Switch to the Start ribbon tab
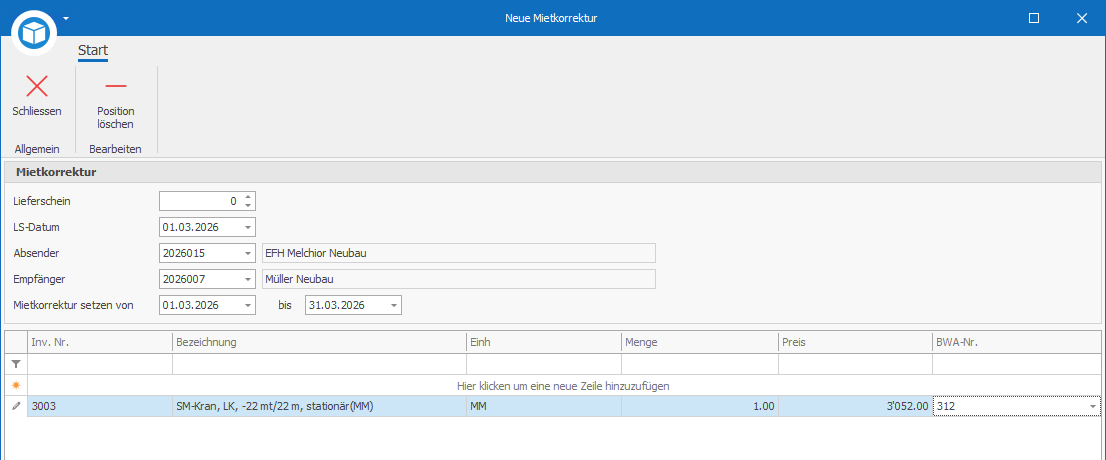 pos(92,51)
